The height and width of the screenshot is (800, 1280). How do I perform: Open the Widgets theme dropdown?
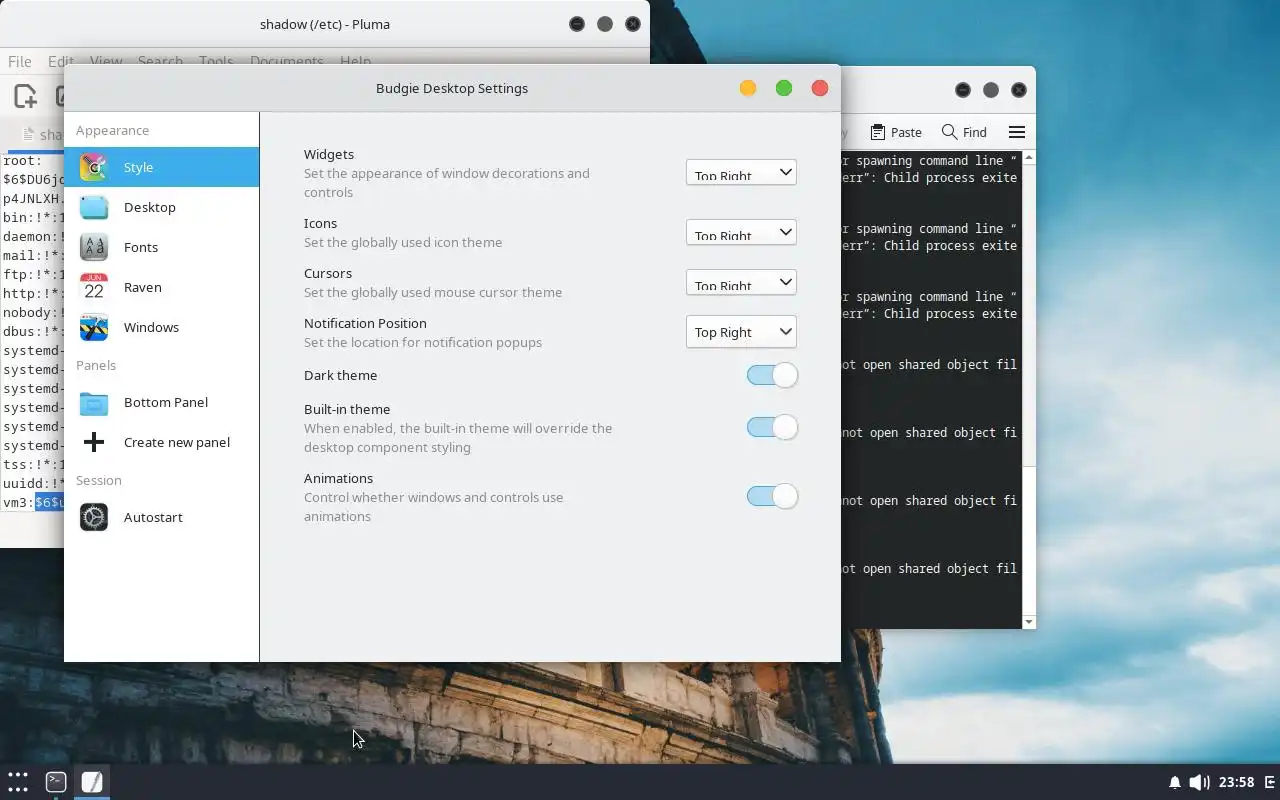click(x=741, y=172)
